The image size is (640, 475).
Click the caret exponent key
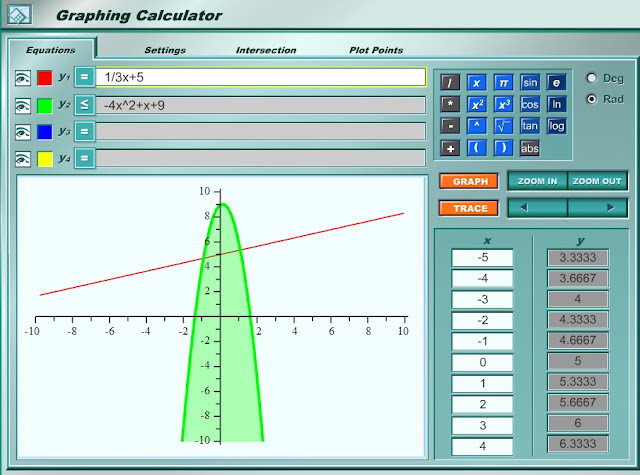(476, 126)
